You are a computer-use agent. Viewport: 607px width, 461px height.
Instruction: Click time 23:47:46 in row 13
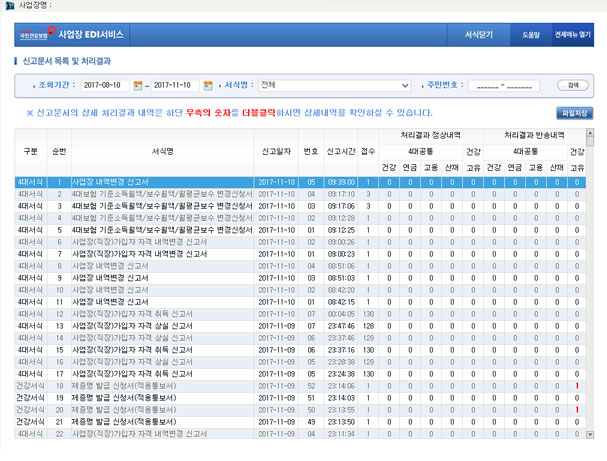tap(341, 326)
